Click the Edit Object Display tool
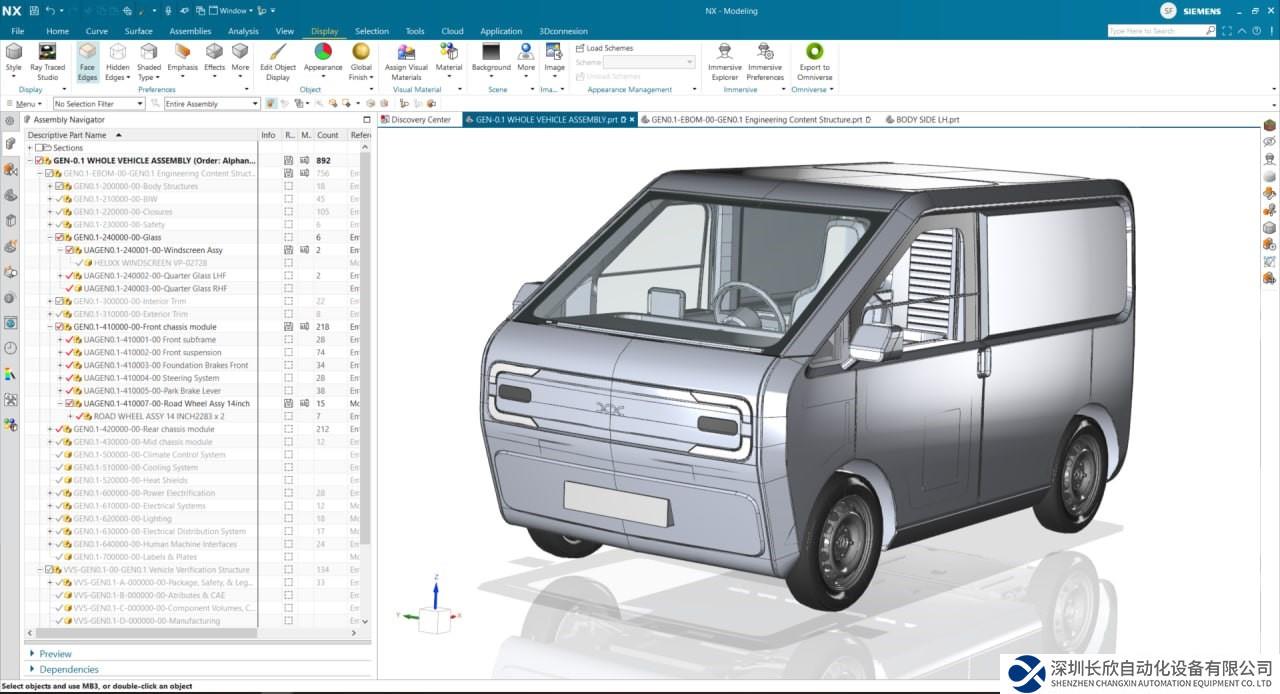 pyautogui.click(x=278, y=61)
